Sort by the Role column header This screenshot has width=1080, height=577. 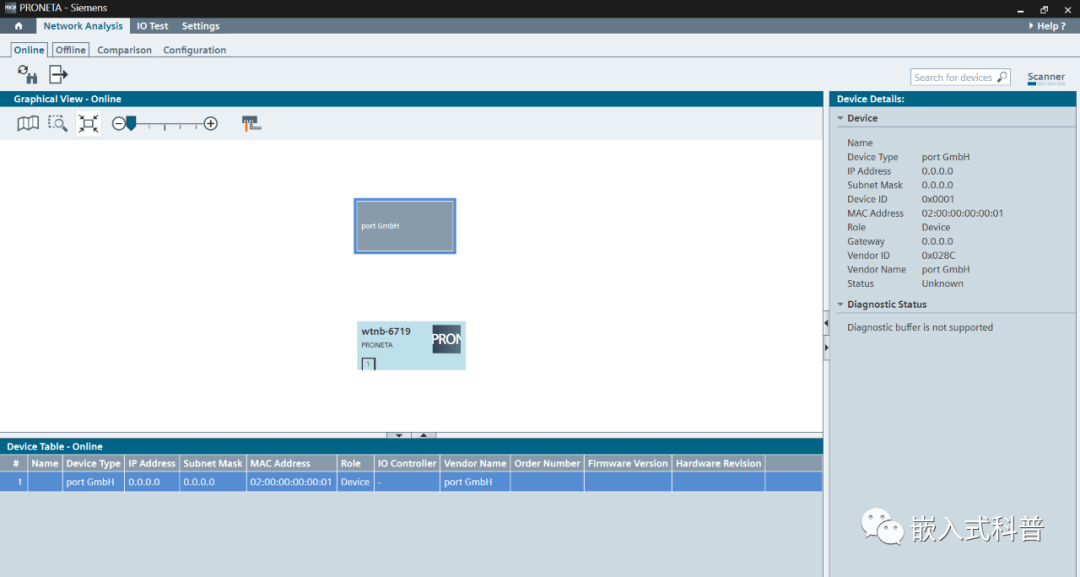pyautogui.click(x=355, y=463)
